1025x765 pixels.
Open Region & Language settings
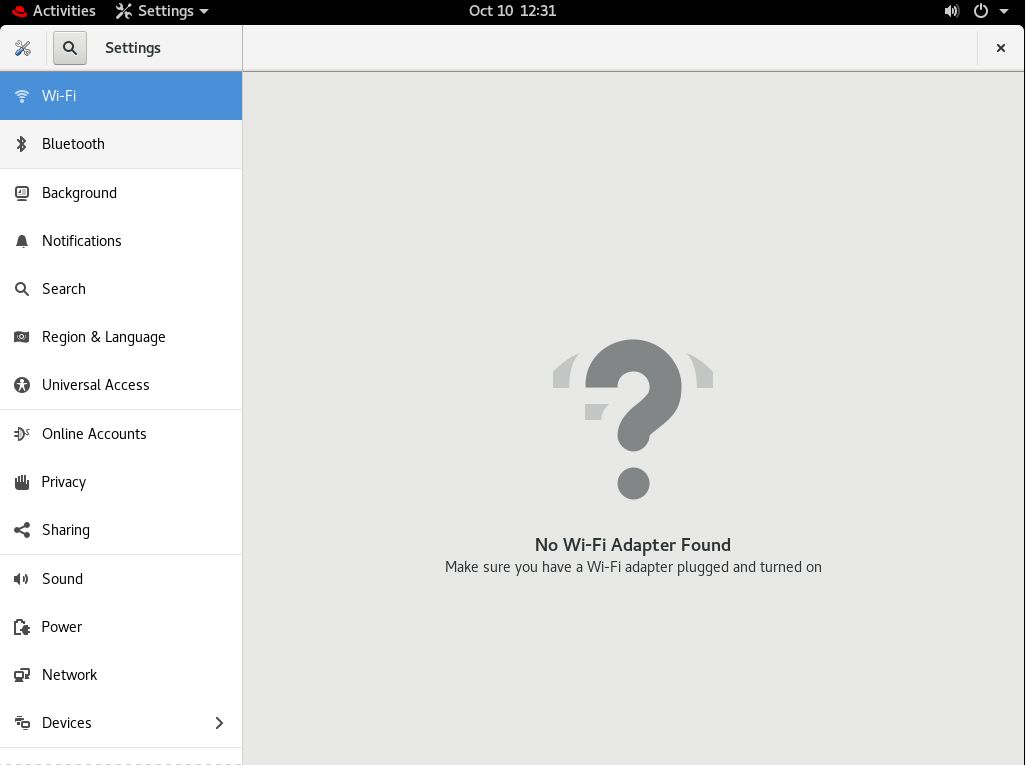tap(103, 337)
